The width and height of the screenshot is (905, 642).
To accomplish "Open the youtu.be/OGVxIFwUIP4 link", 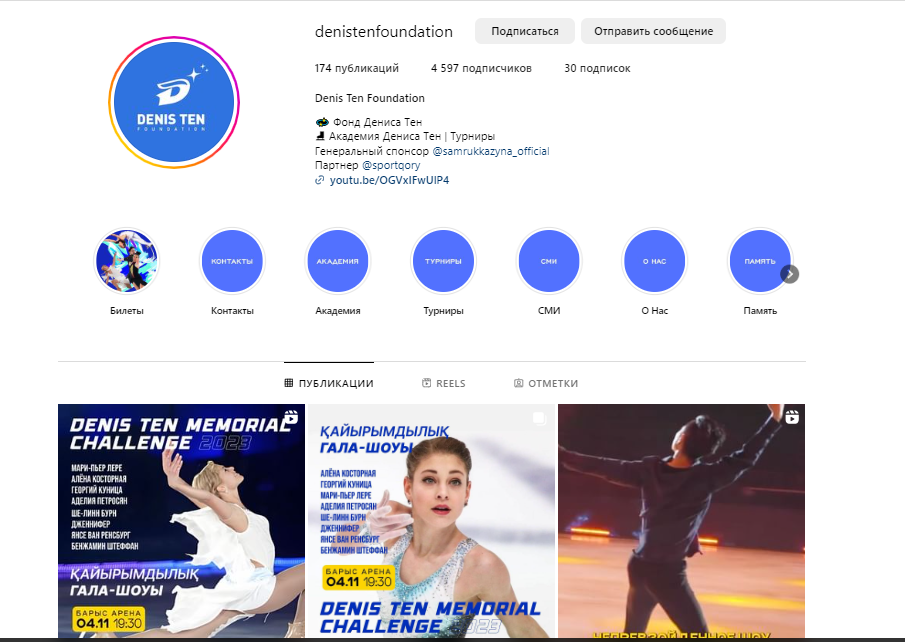I will coord(389,180).
